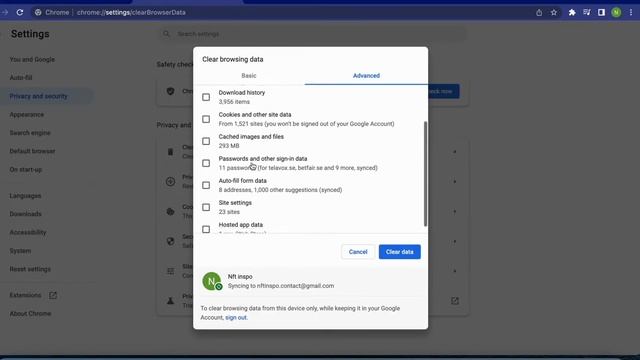Check the Site settings checkbox
The image size is (640, 360).
pos(206,207)
